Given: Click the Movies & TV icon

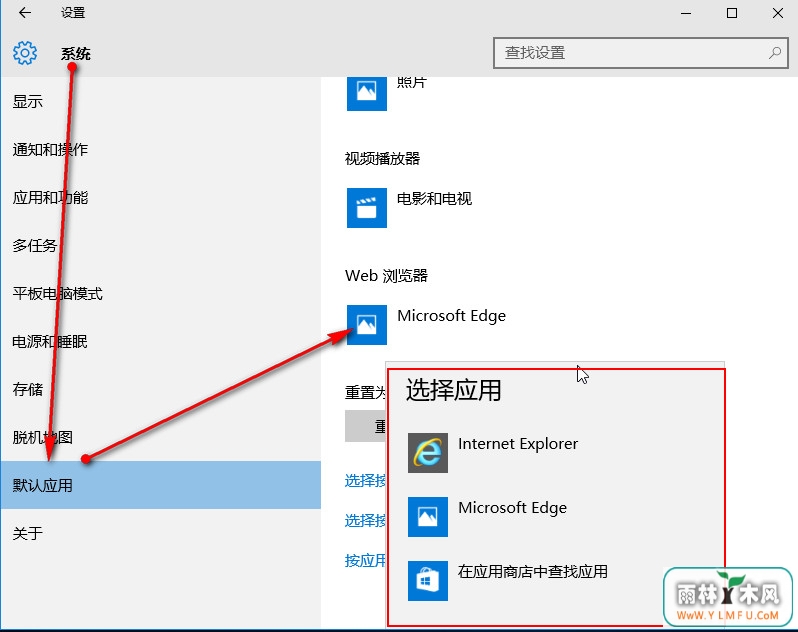Looking at the screenshot, I should tap(366, 208).
